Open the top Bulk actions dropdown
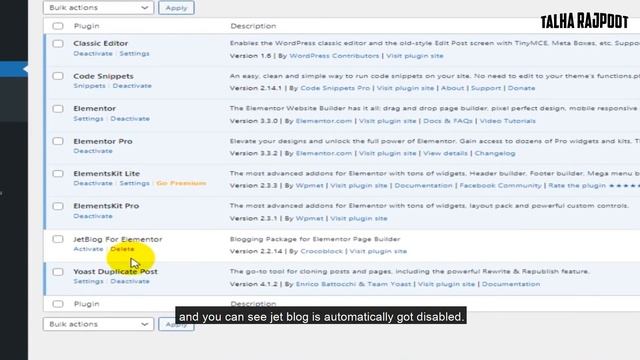Image resolution: width=640 pixels, height=360 pixels. pos(98,8)
